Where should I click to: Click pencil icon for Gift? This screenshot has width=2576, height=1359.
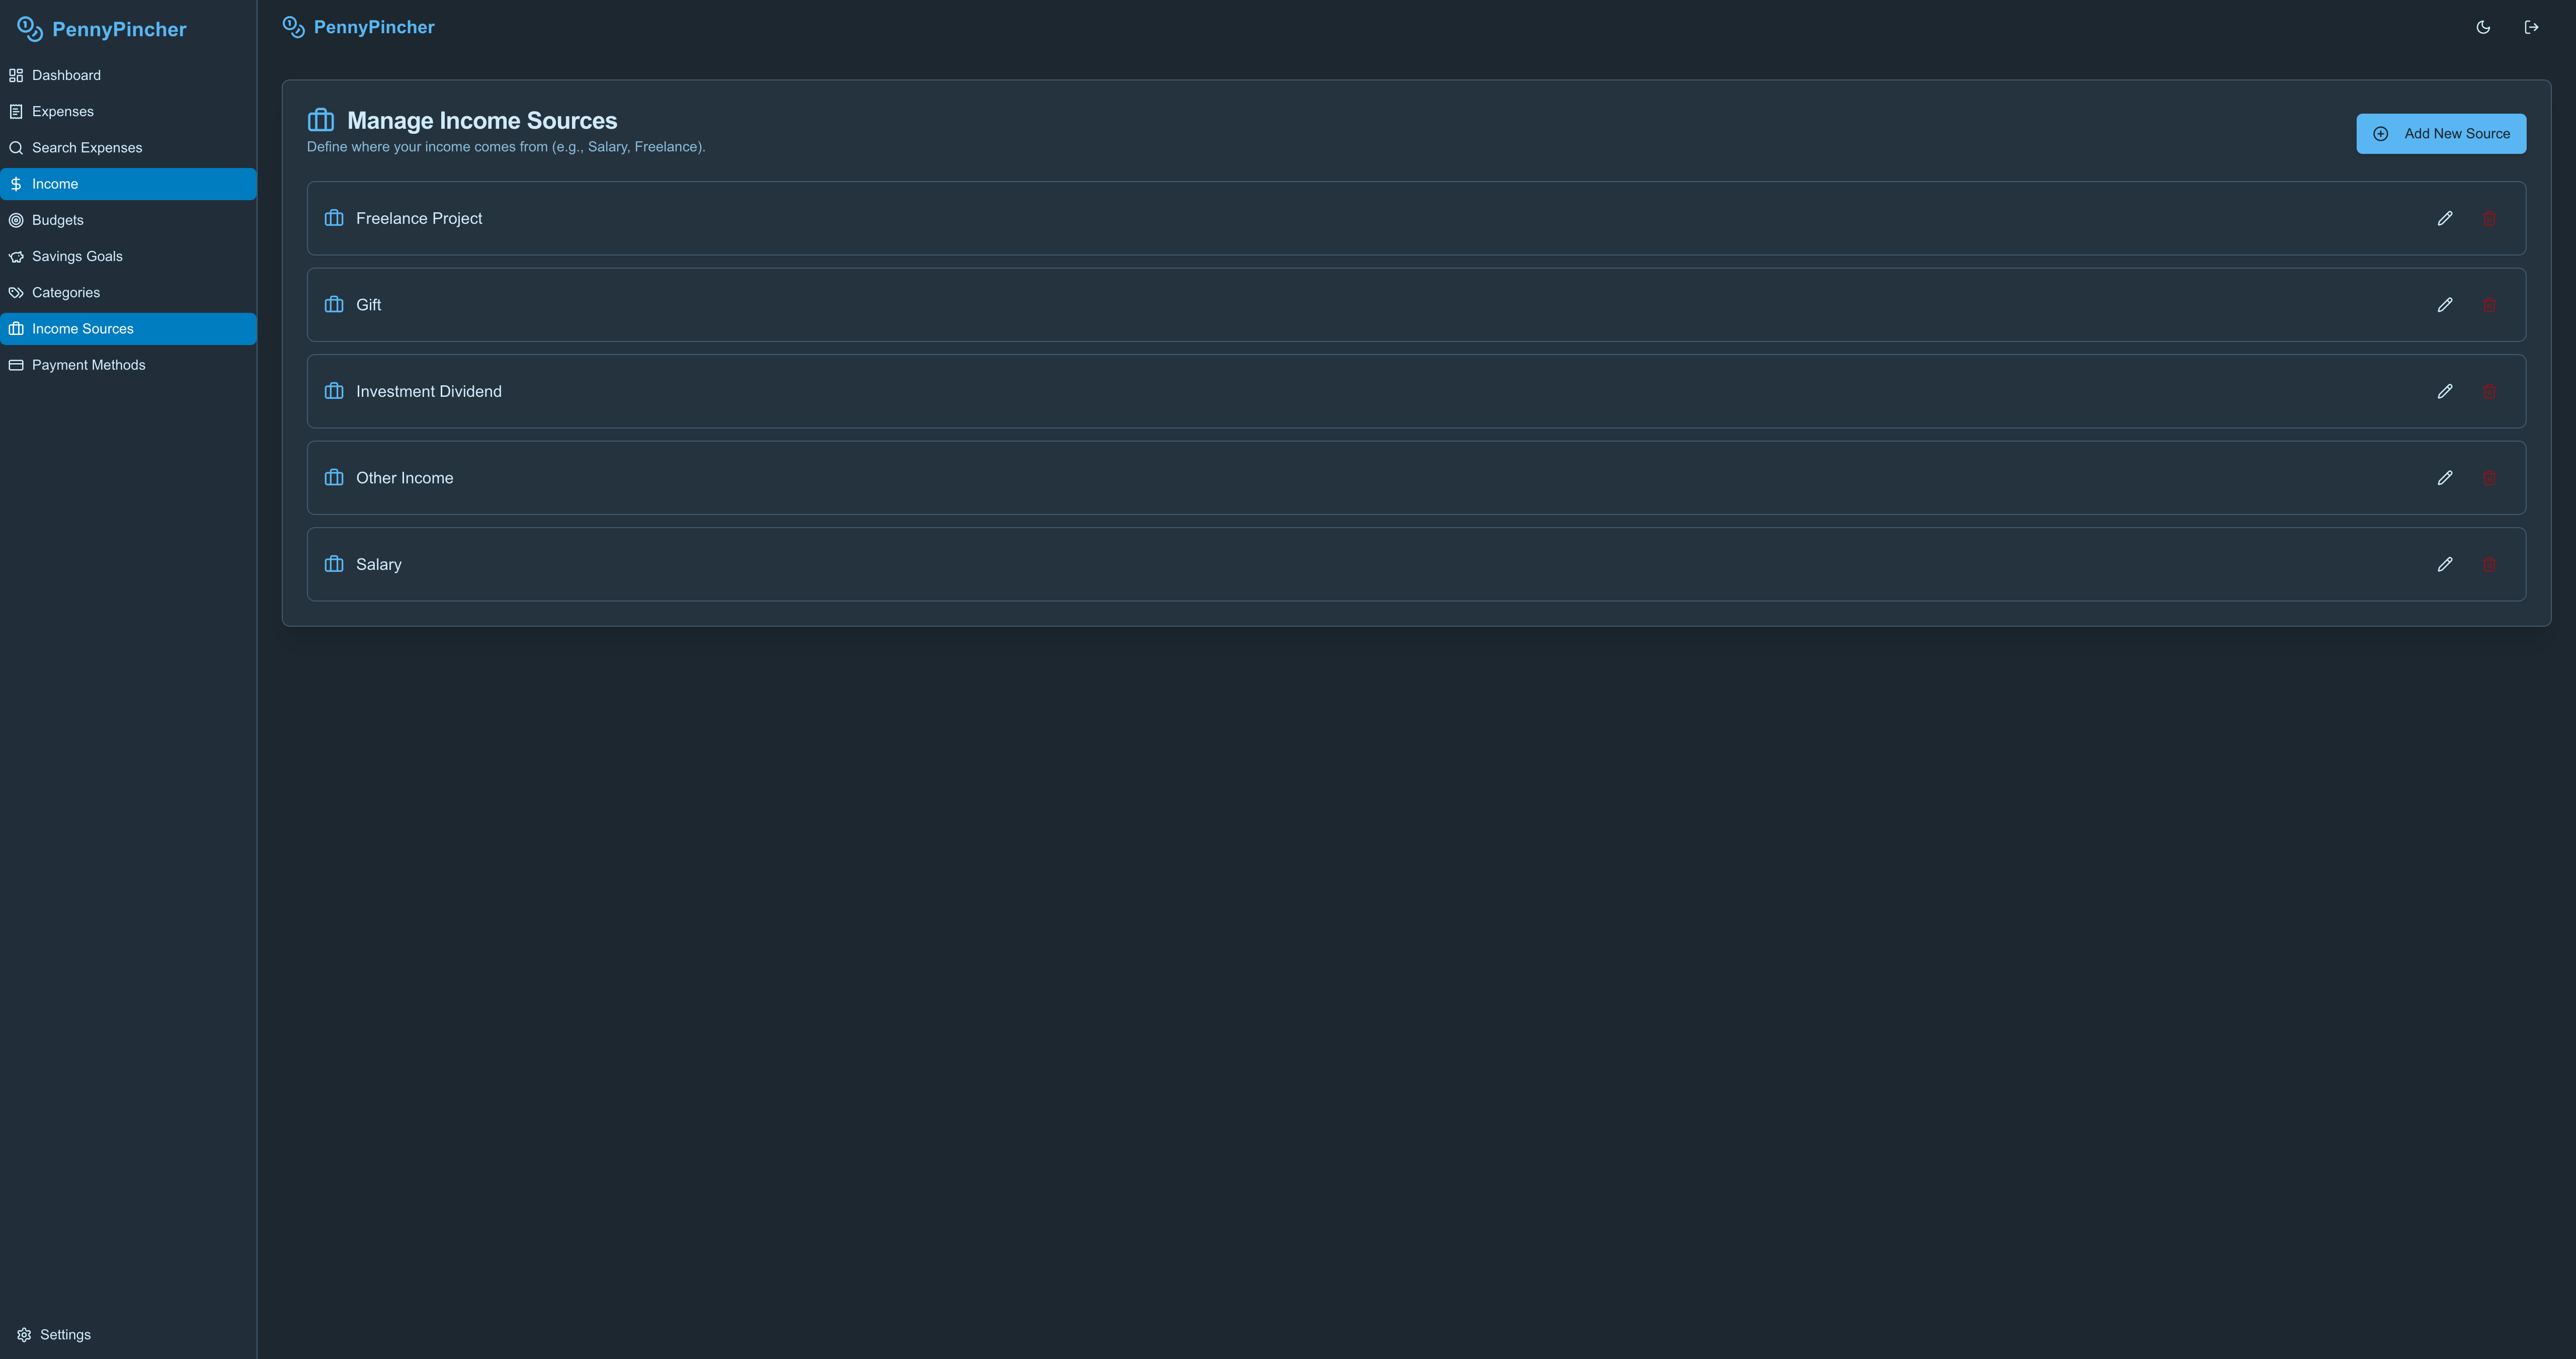point(2445,305)
